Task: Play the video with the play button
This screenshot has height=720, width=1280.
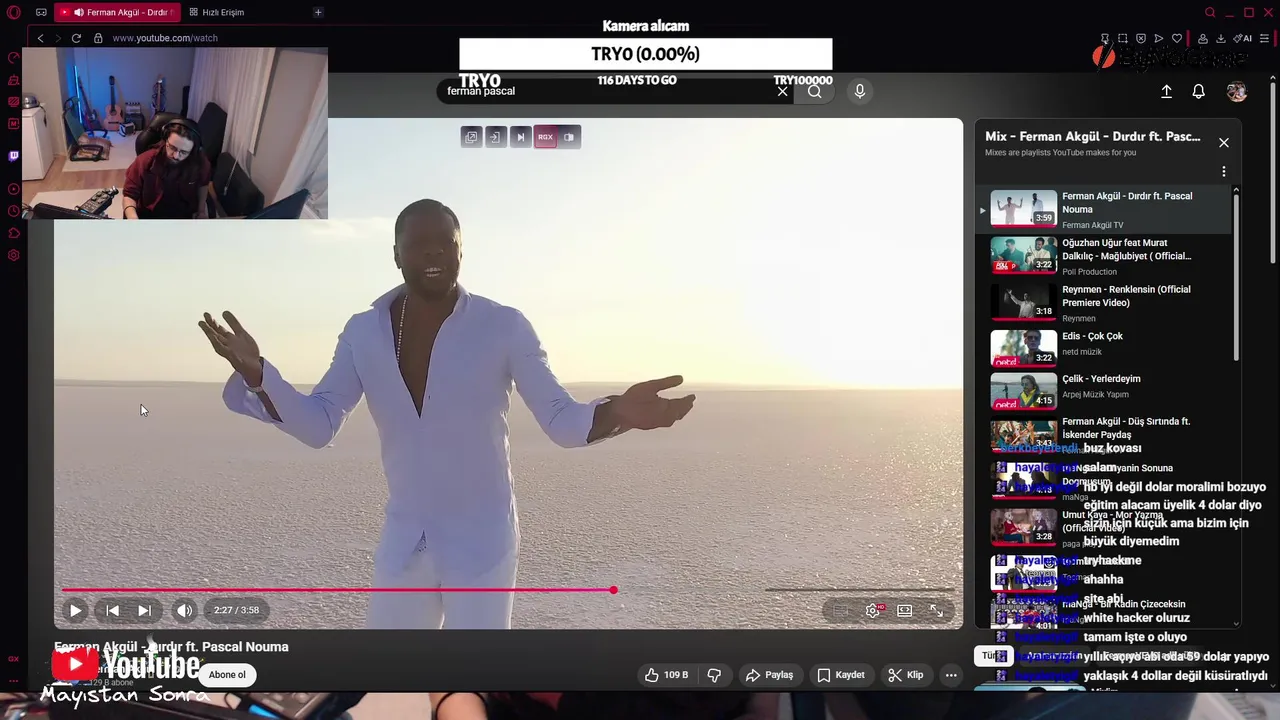Action: [75, 610]
